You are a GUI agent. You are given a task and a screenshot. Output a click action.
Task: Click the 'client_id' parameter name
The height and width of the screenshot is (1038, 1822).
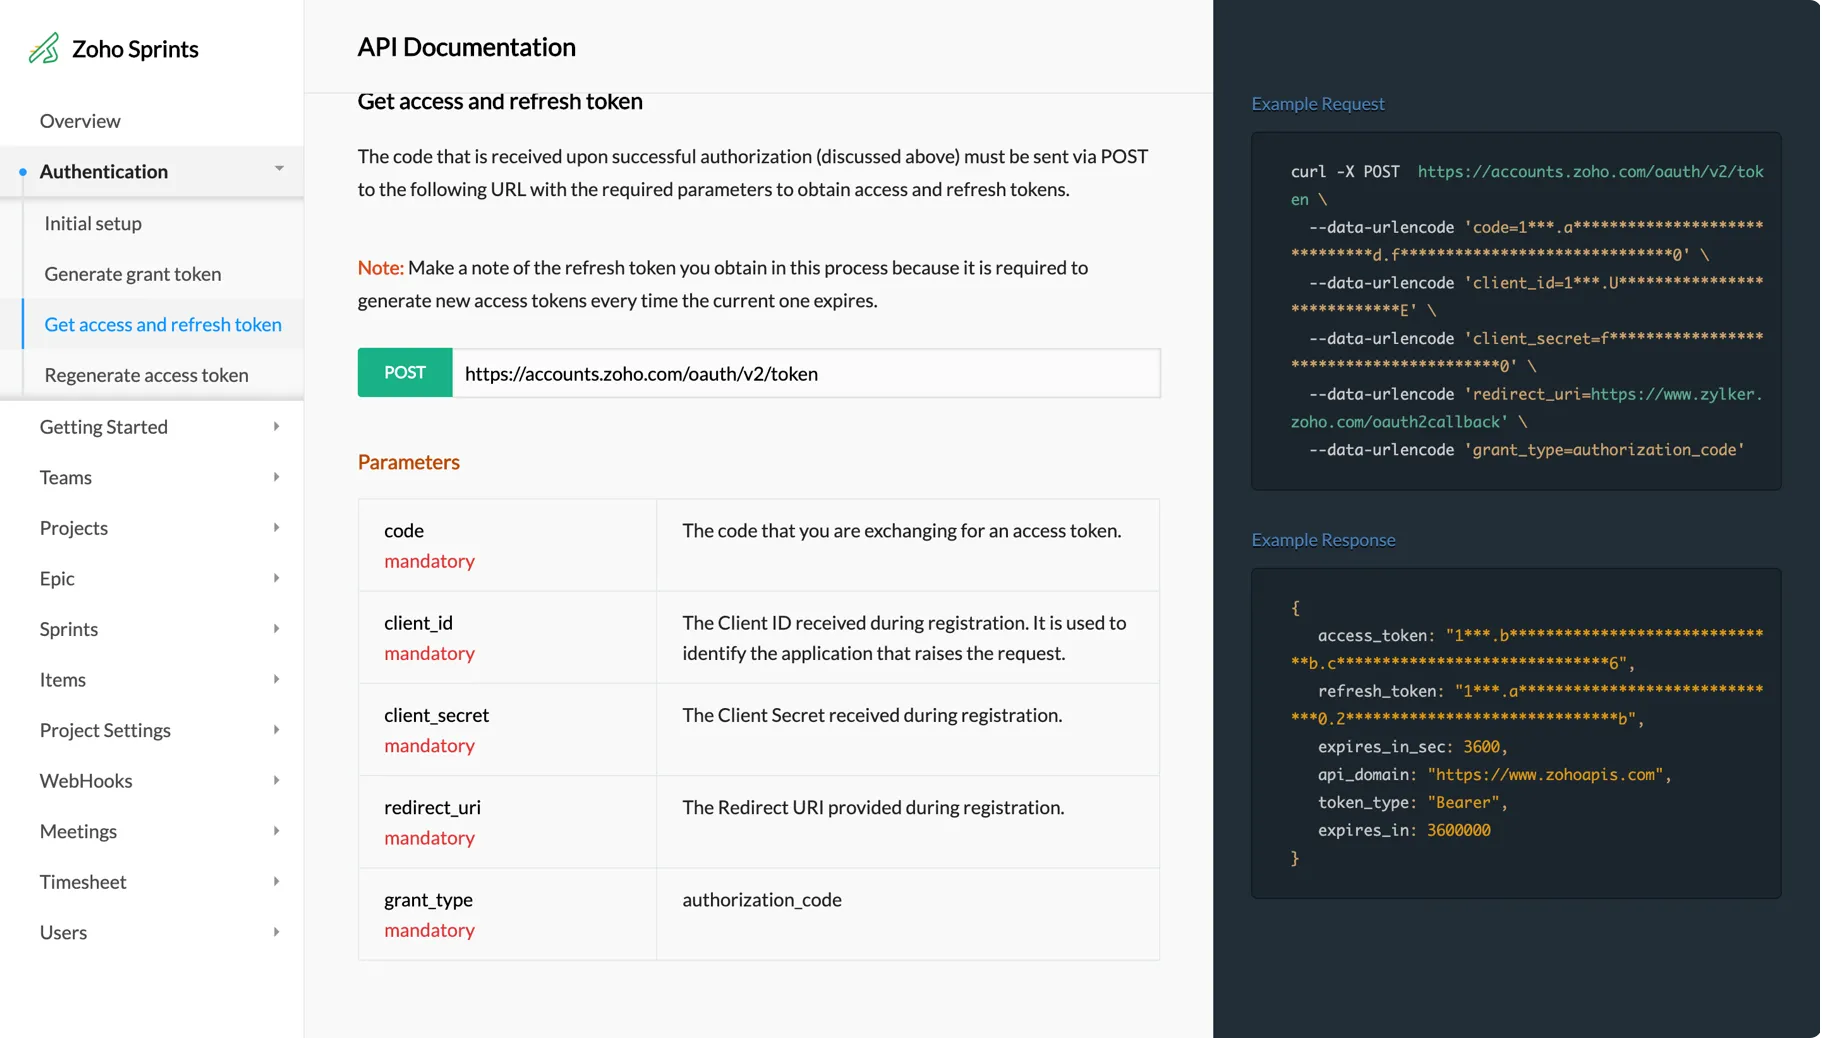[418, 622]
